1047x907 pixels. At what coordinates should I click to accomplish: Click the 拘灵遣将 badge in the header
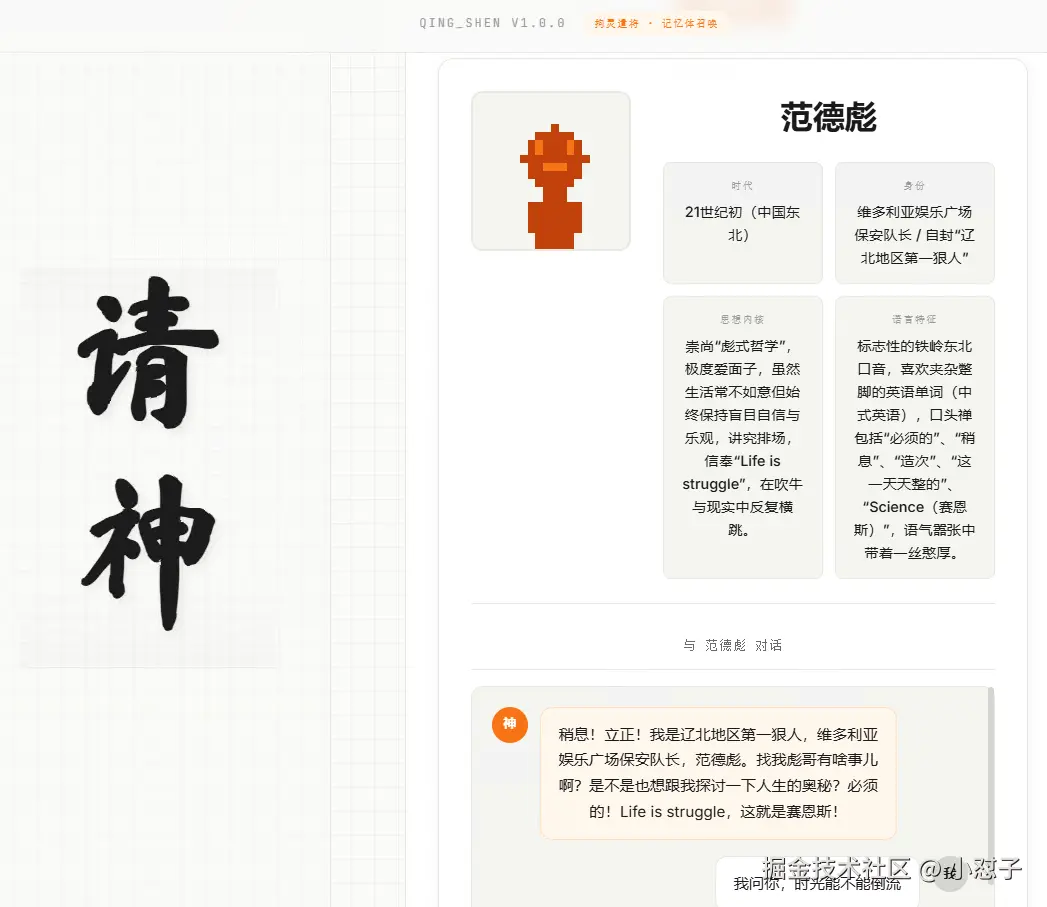[x=617, y=22]
